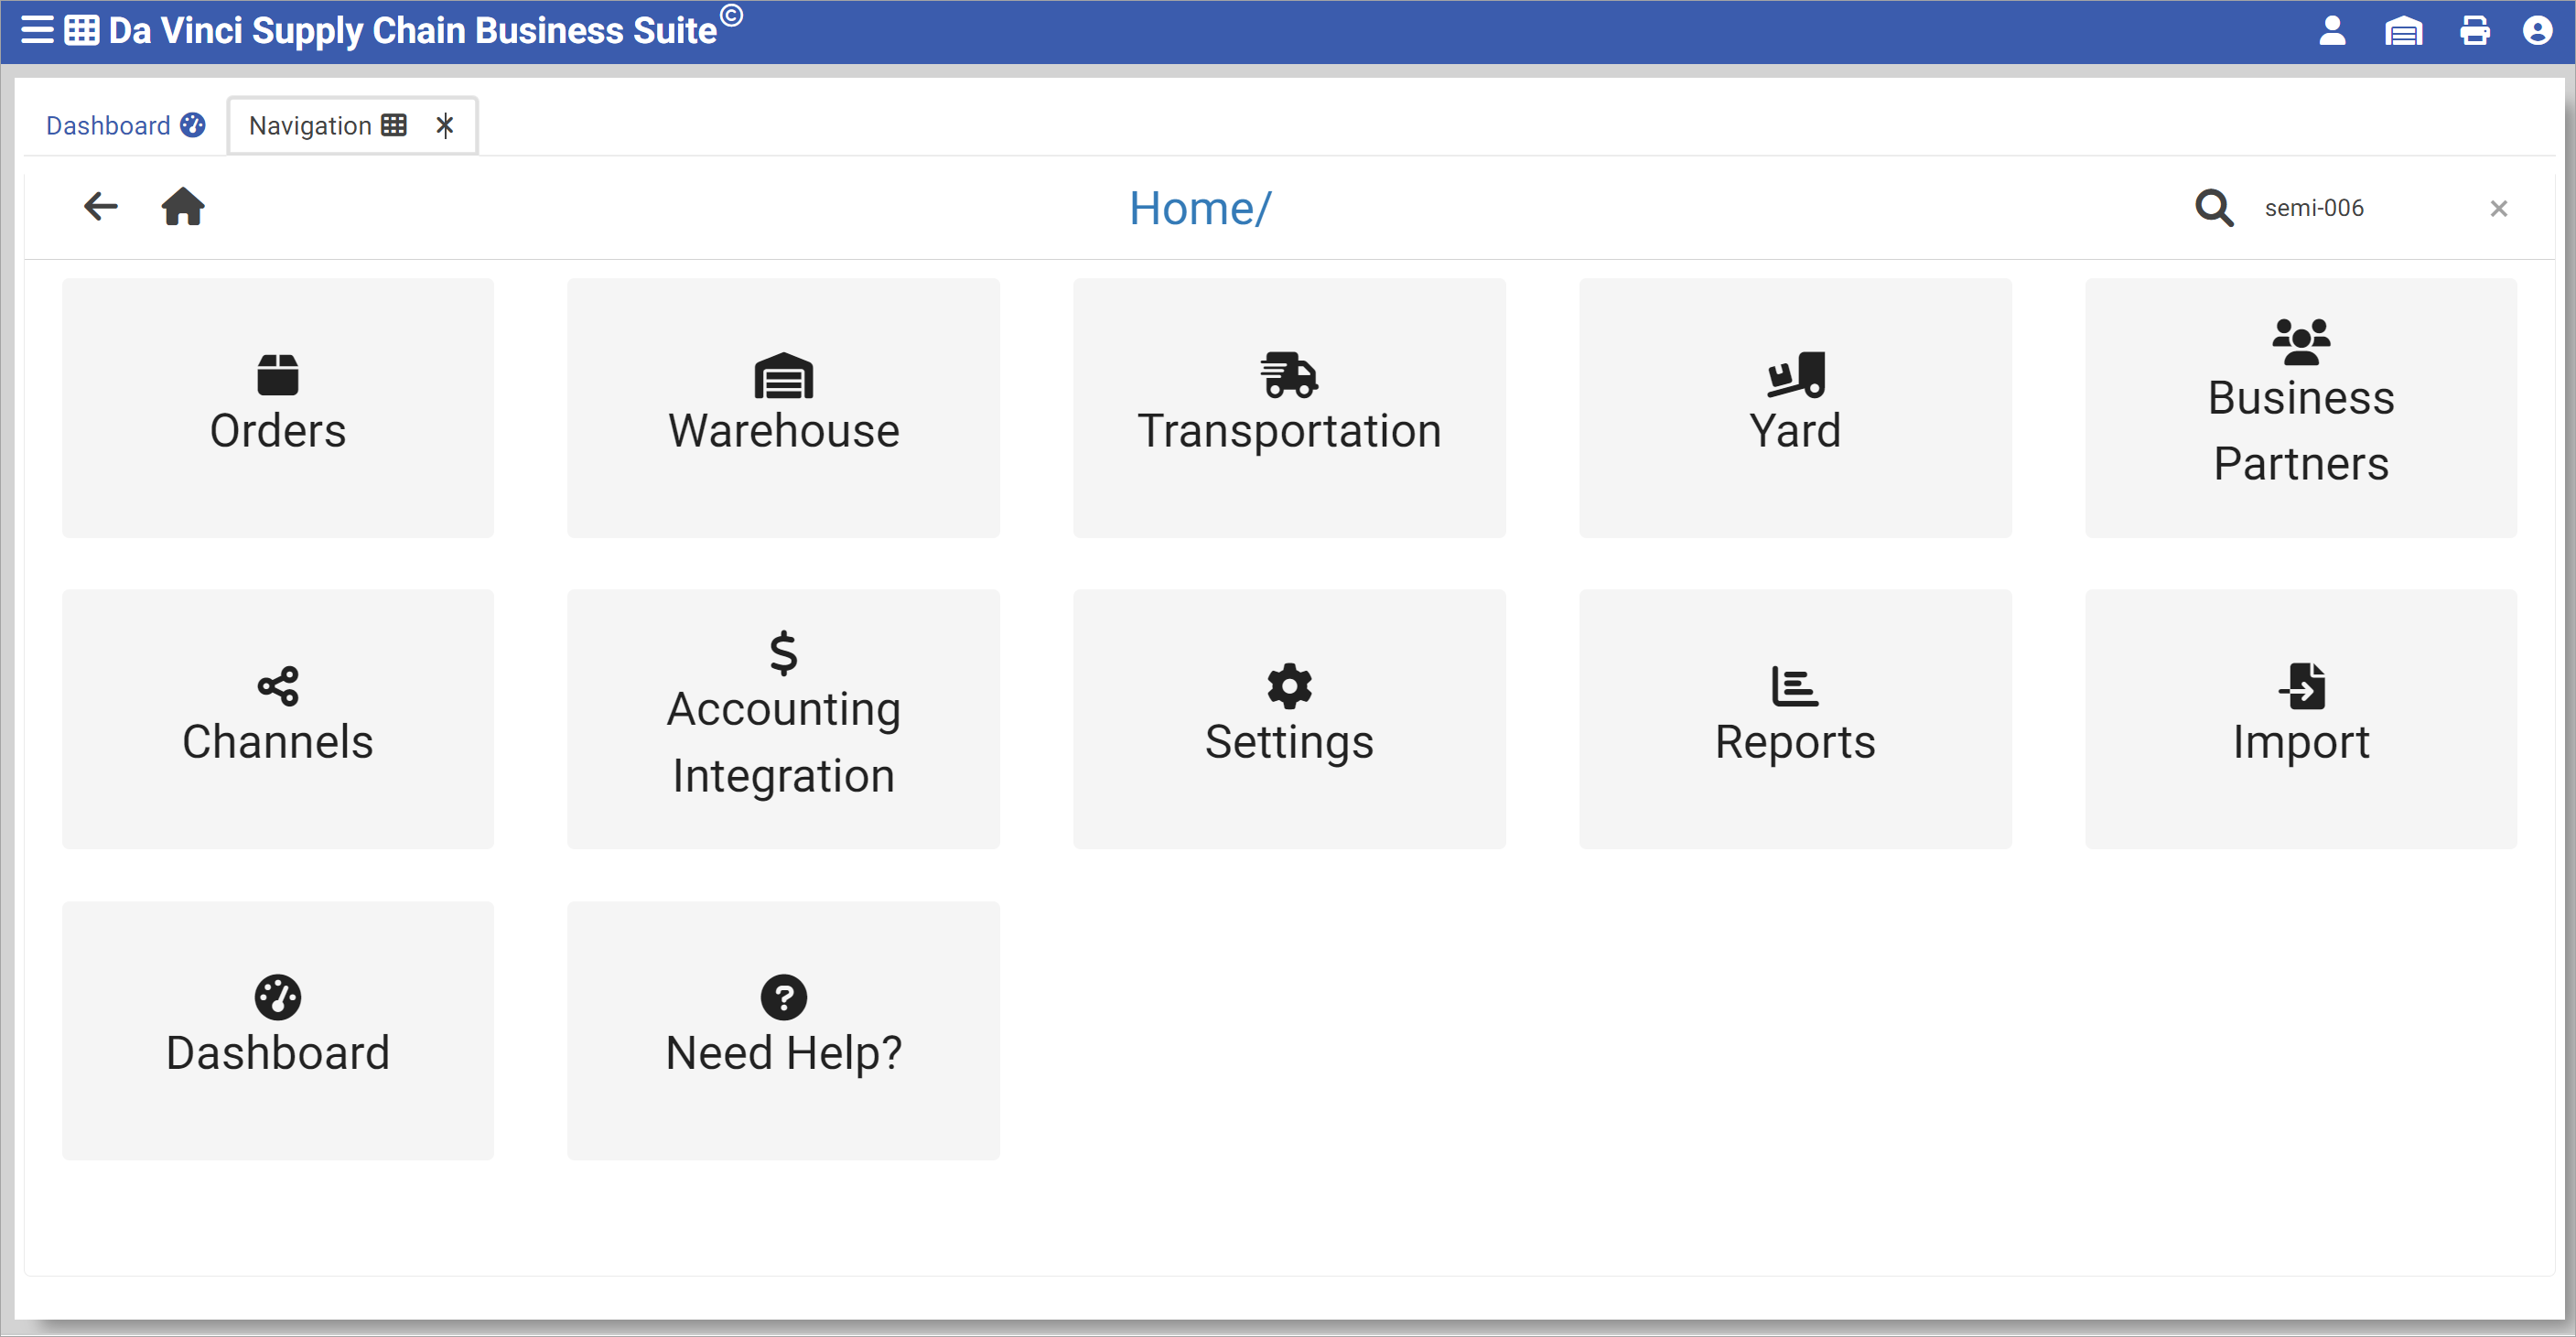
Task: Go back with the left arrow
Action: pyautogui.click(x=101, y=207)
